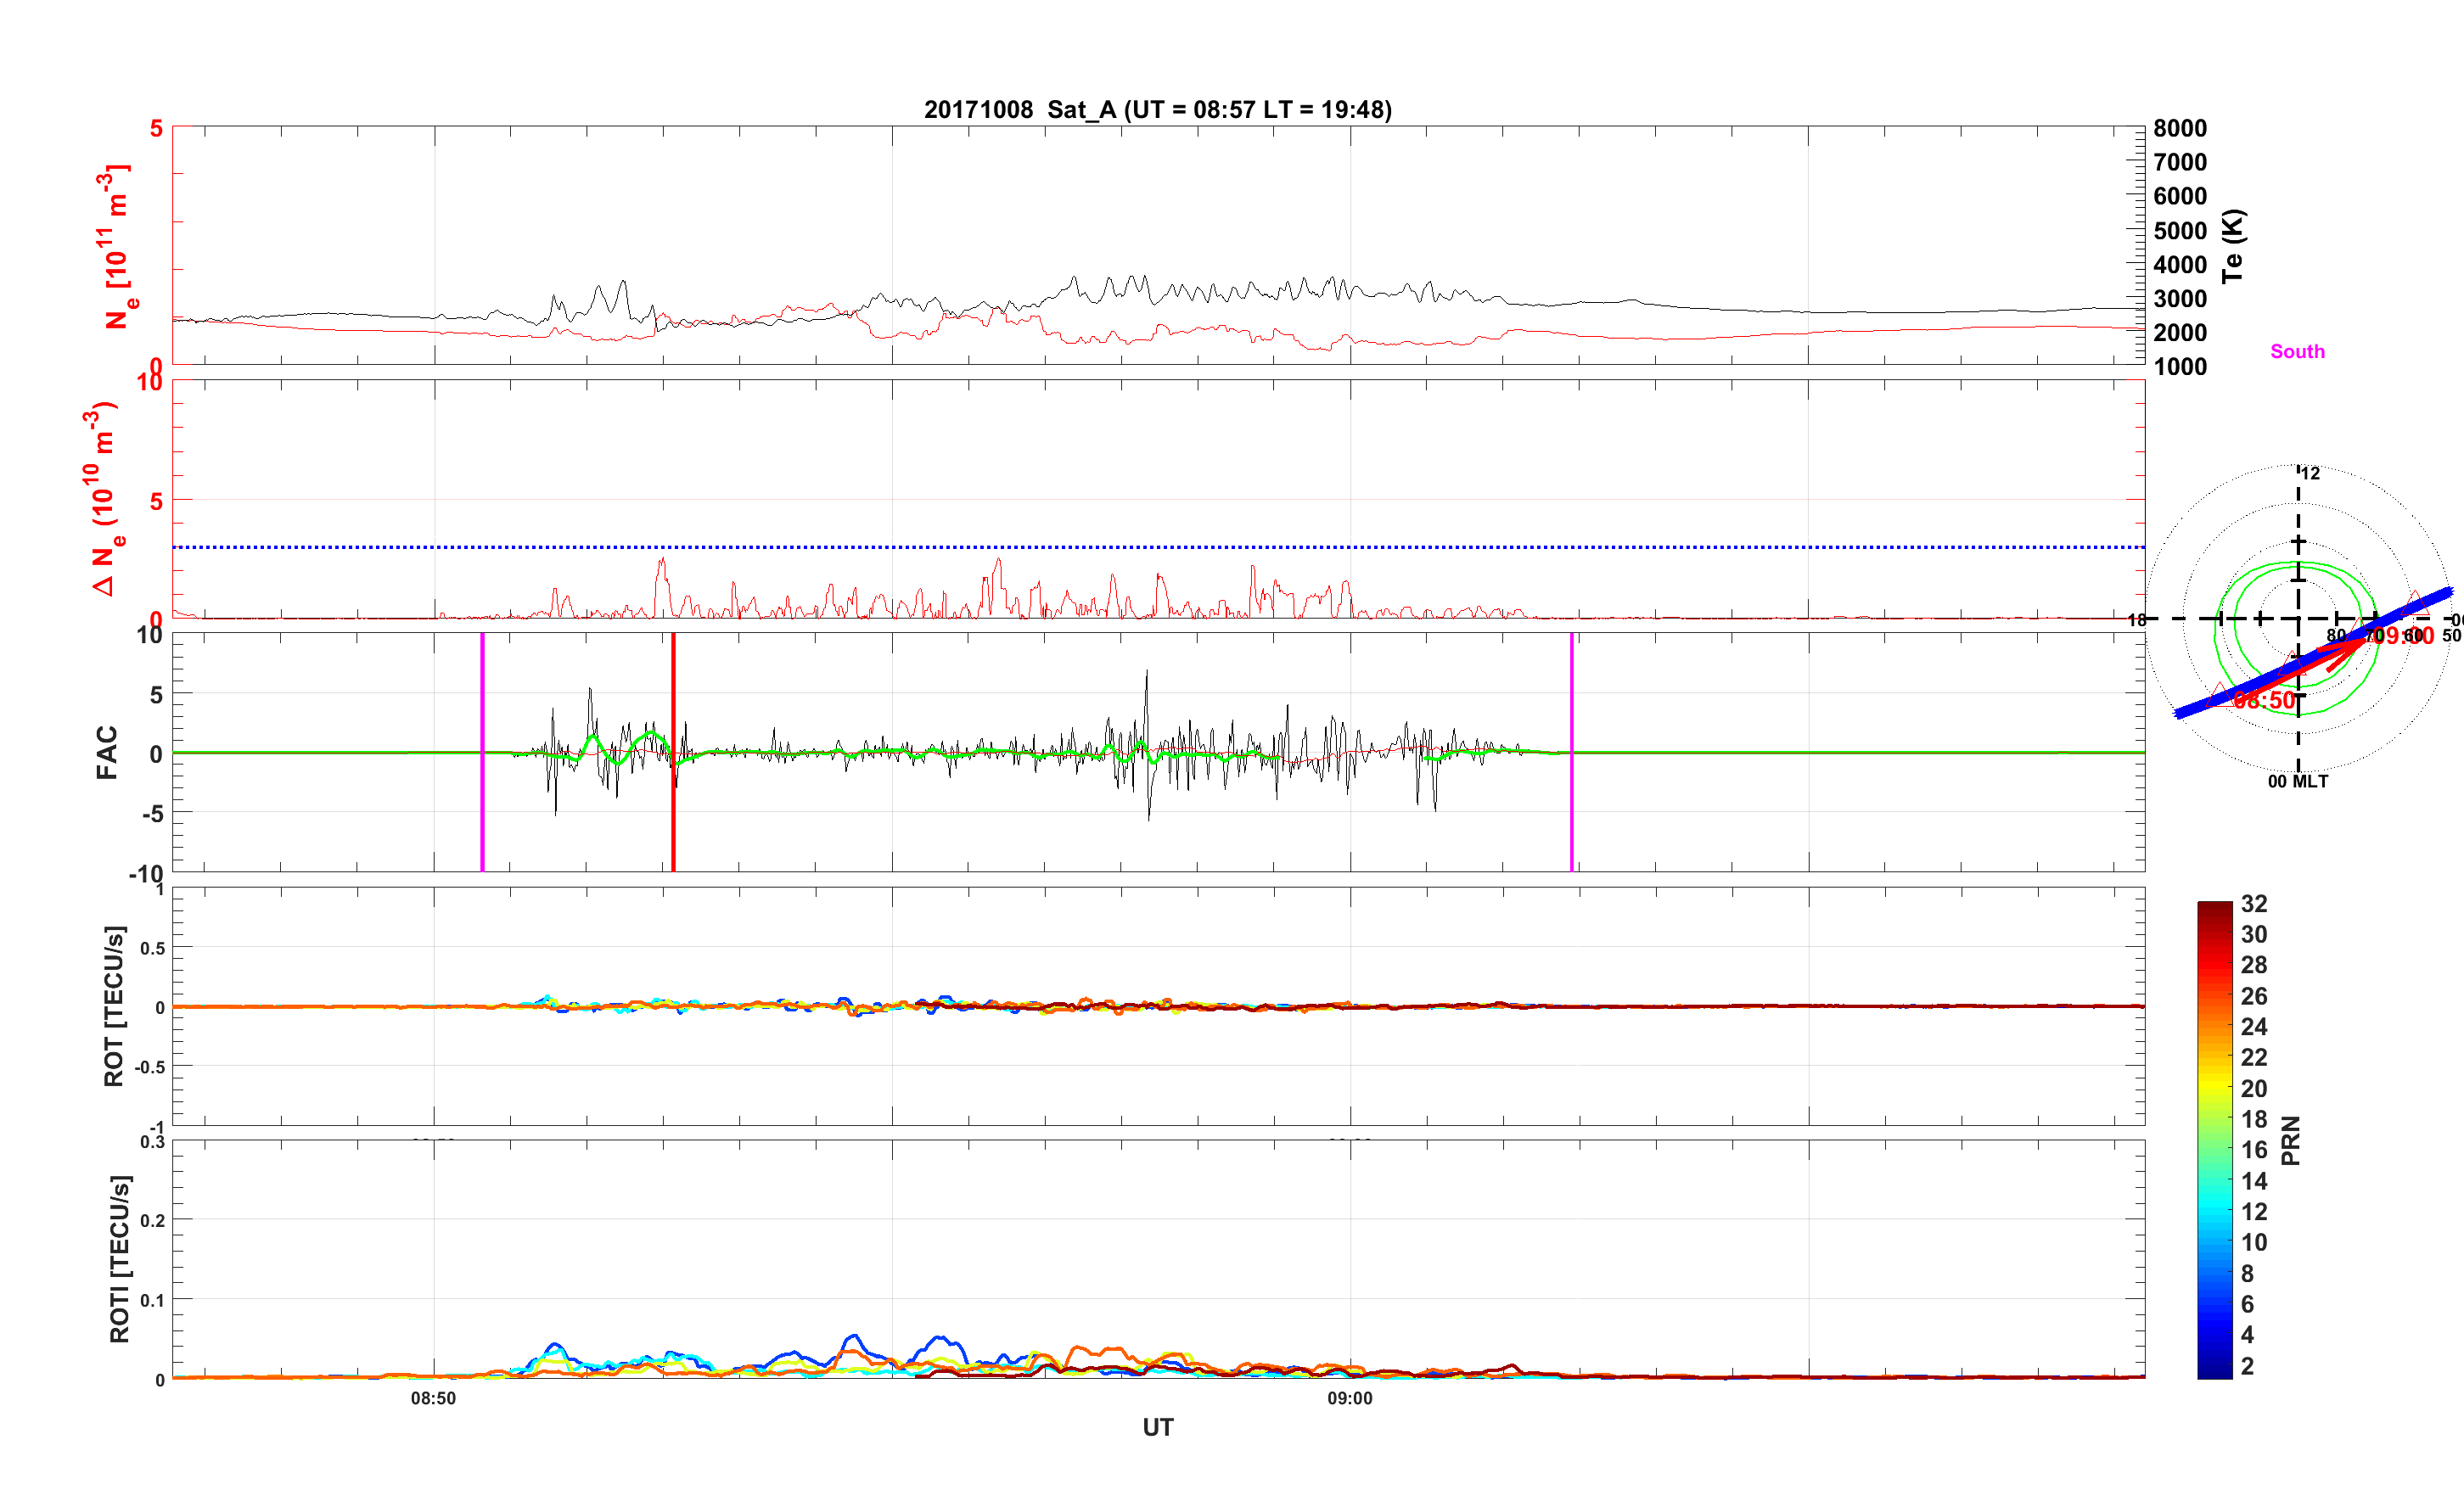Click the red 08:50 label on polar track
2464x1490 pixels.
pyautogui.click(x=2264, y=701)
